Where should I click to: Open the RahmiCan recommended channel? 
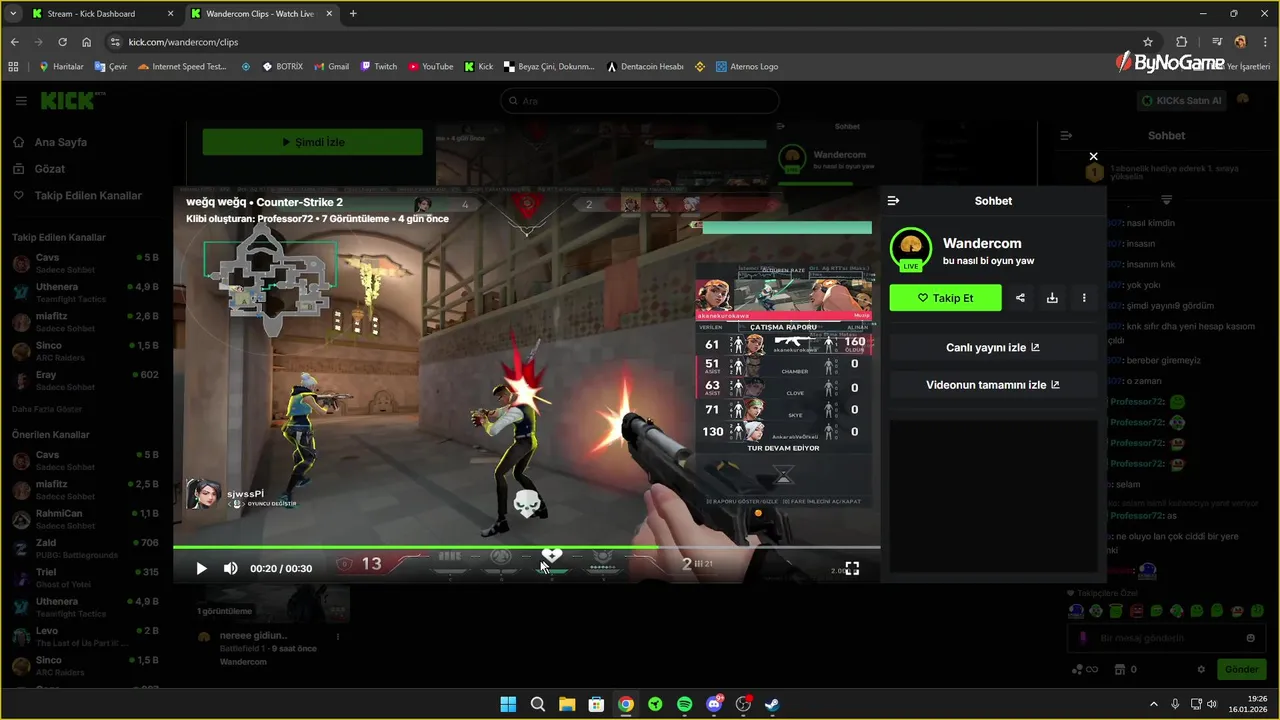point(85,519)
